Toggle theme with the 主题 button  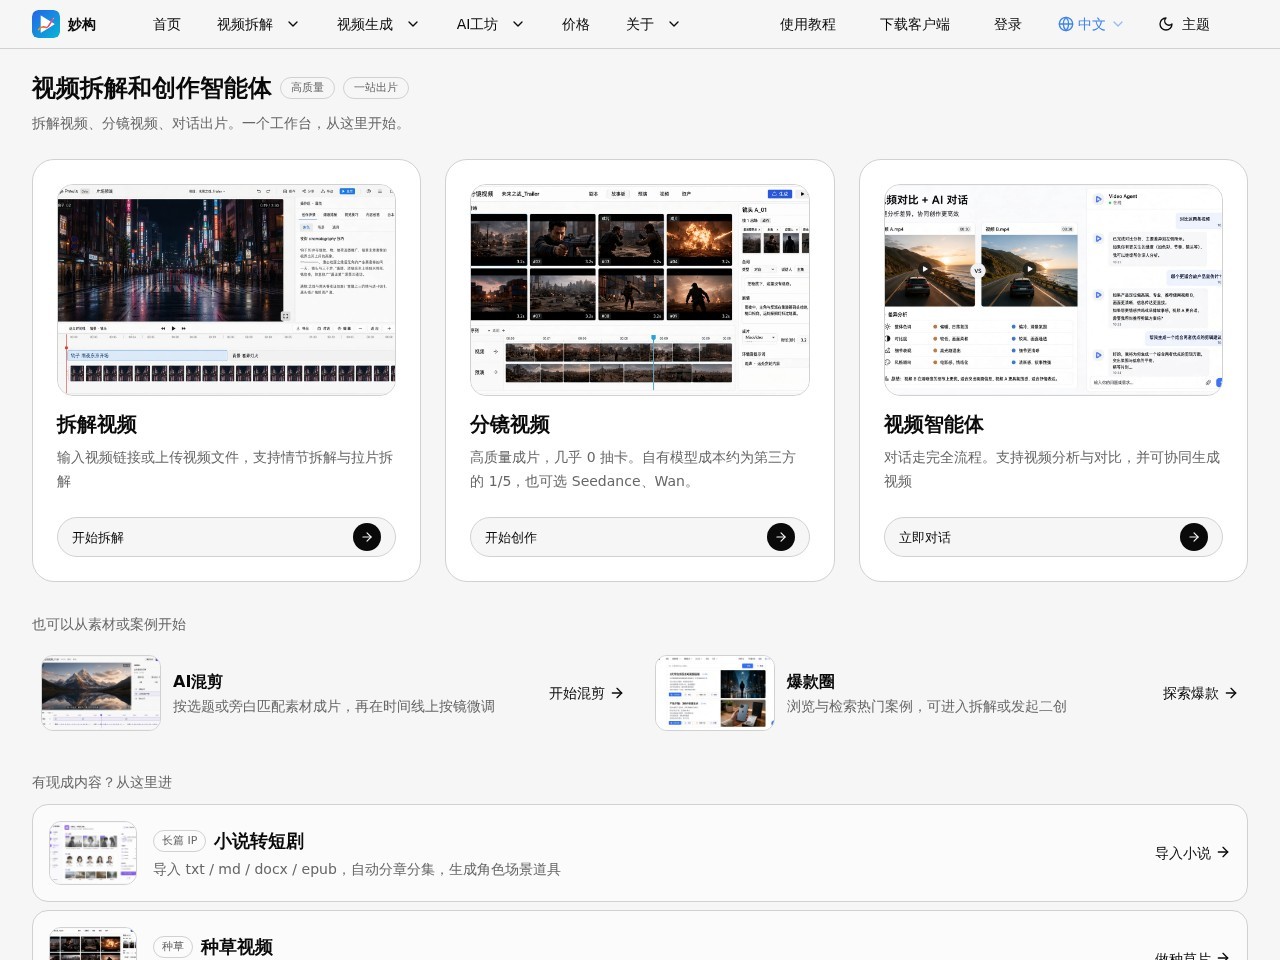[x=1184, y=24]
